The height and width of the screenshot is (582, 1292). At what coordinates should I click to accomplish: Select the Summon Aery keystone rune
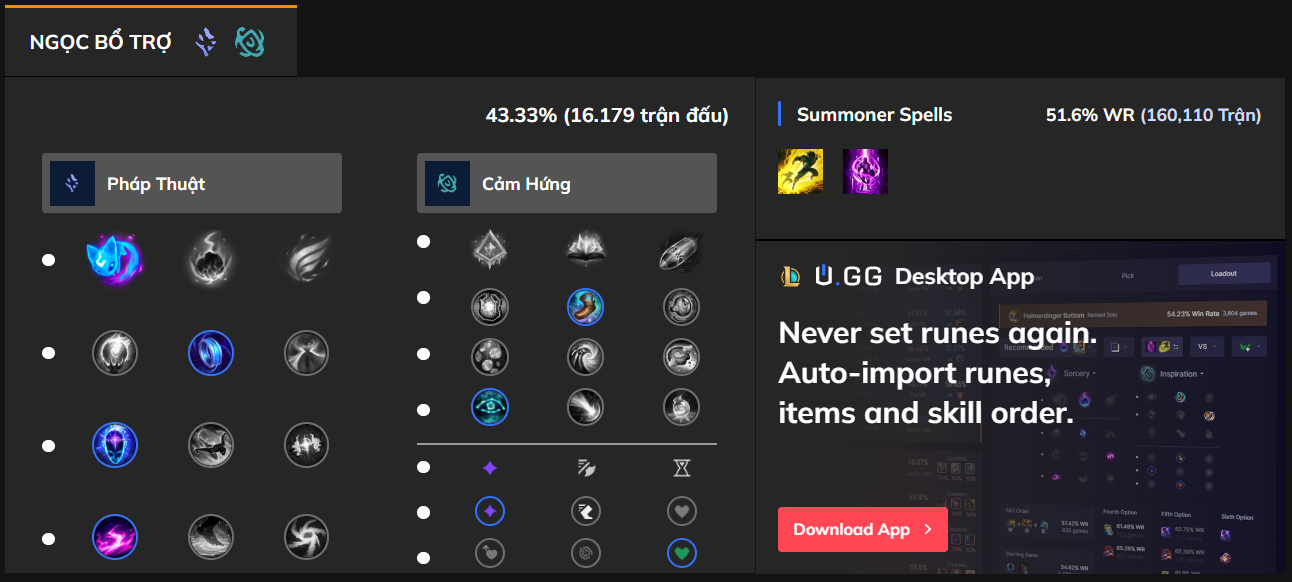pyautogui.click(x=114, y=260)
